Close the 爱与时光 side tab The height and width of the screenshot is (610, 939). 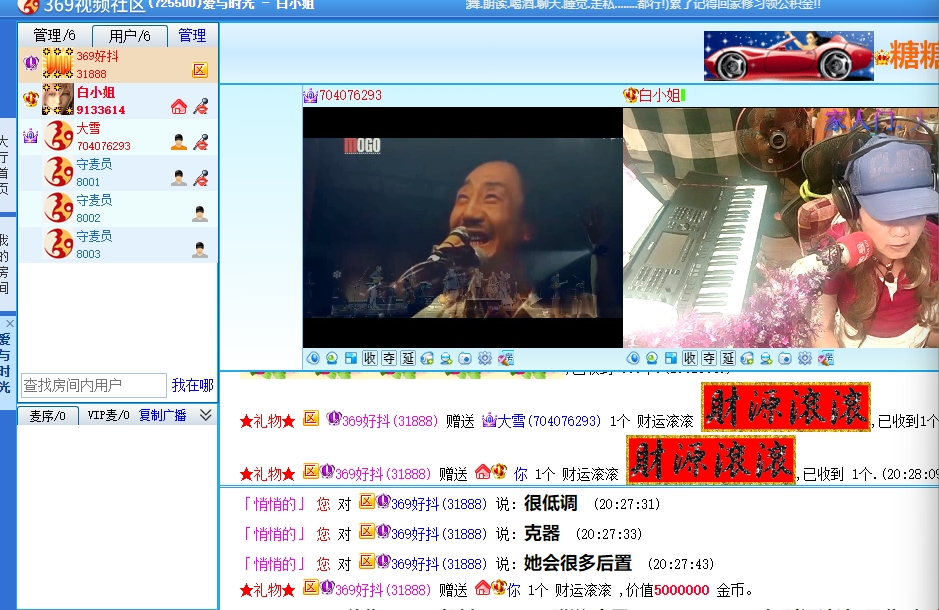click(10, 323)
